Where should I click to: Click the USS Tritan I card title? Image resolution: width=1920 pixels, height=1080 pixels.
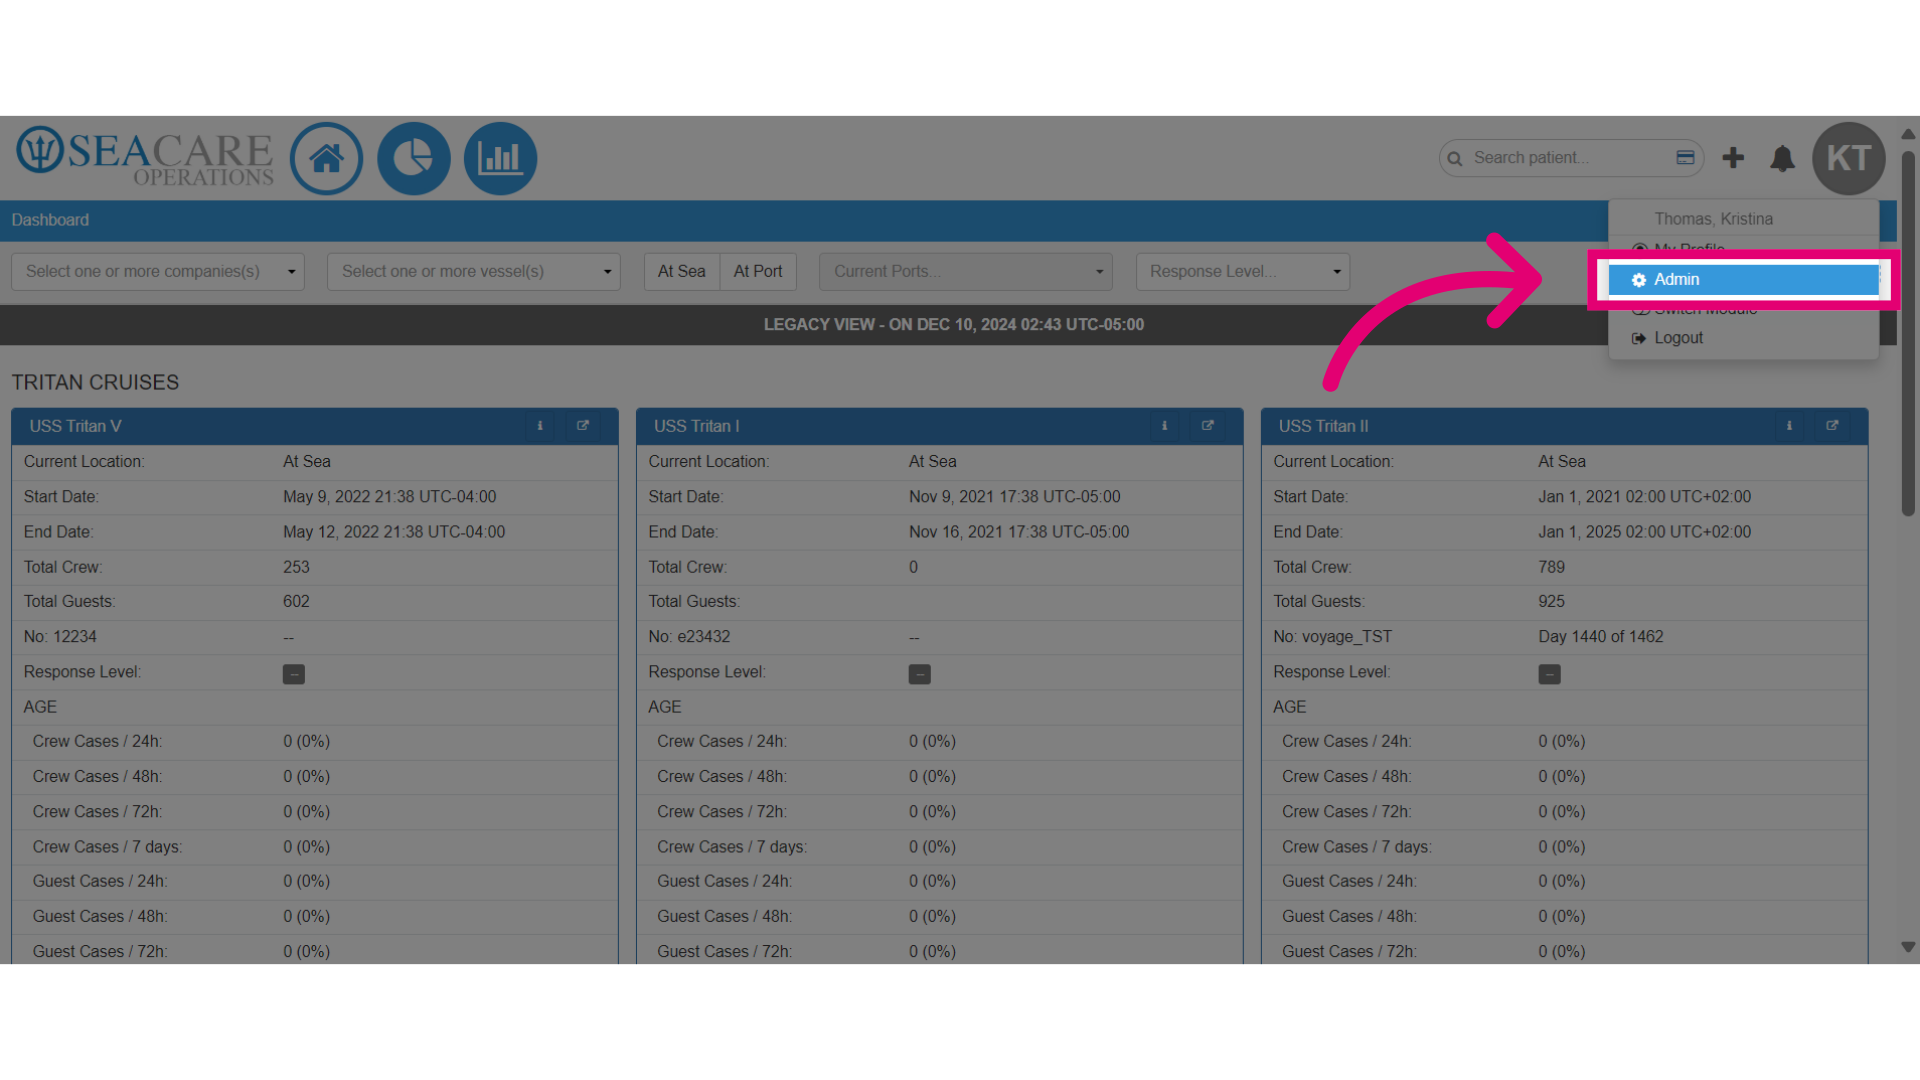pyautogui.click(x=697, y=426)
